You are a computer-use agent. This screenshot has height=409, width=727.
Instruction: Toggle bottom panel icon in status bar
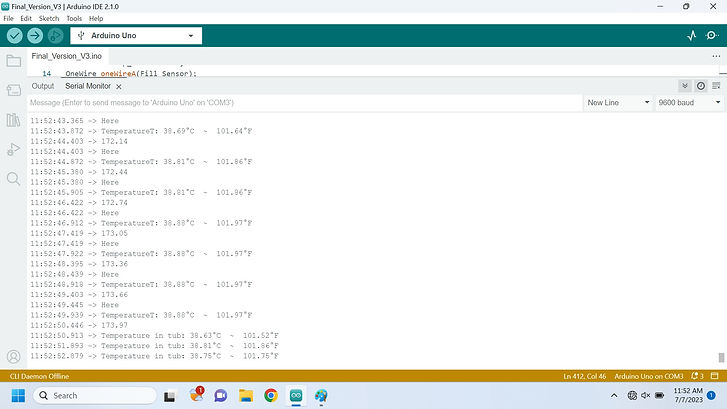pyautogui.click(x=715, y=376)
